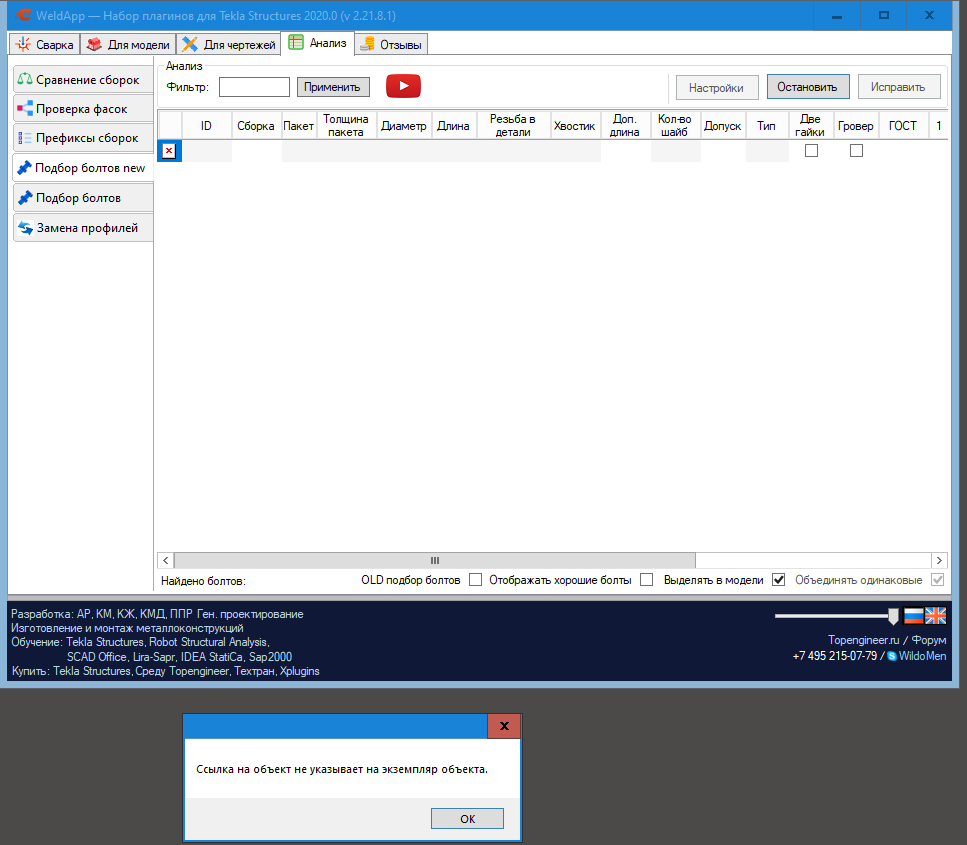Open Замена профилей from sidebar
967x845 pixels.
pyautogui.click(x=82, y=228)
